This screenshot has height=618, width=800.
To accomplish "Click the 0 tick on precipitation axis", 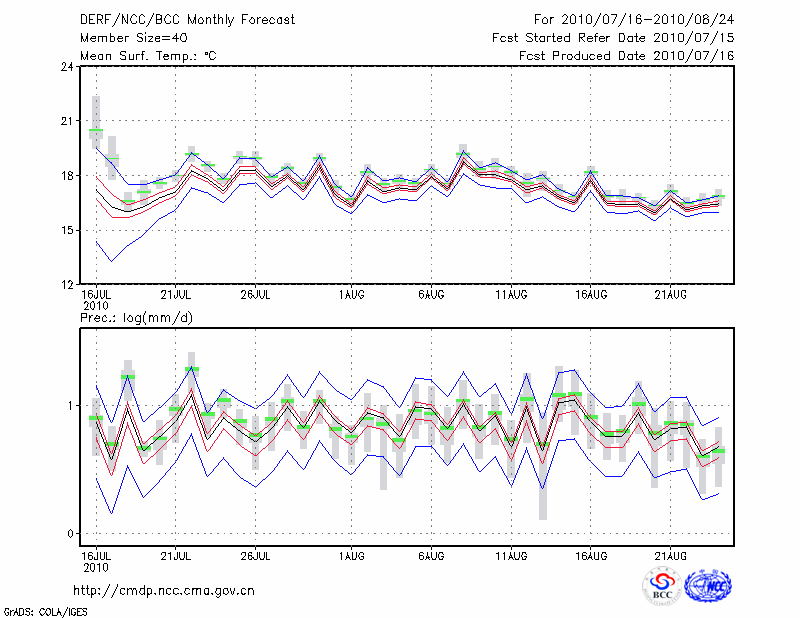I will tap(70, 533).
